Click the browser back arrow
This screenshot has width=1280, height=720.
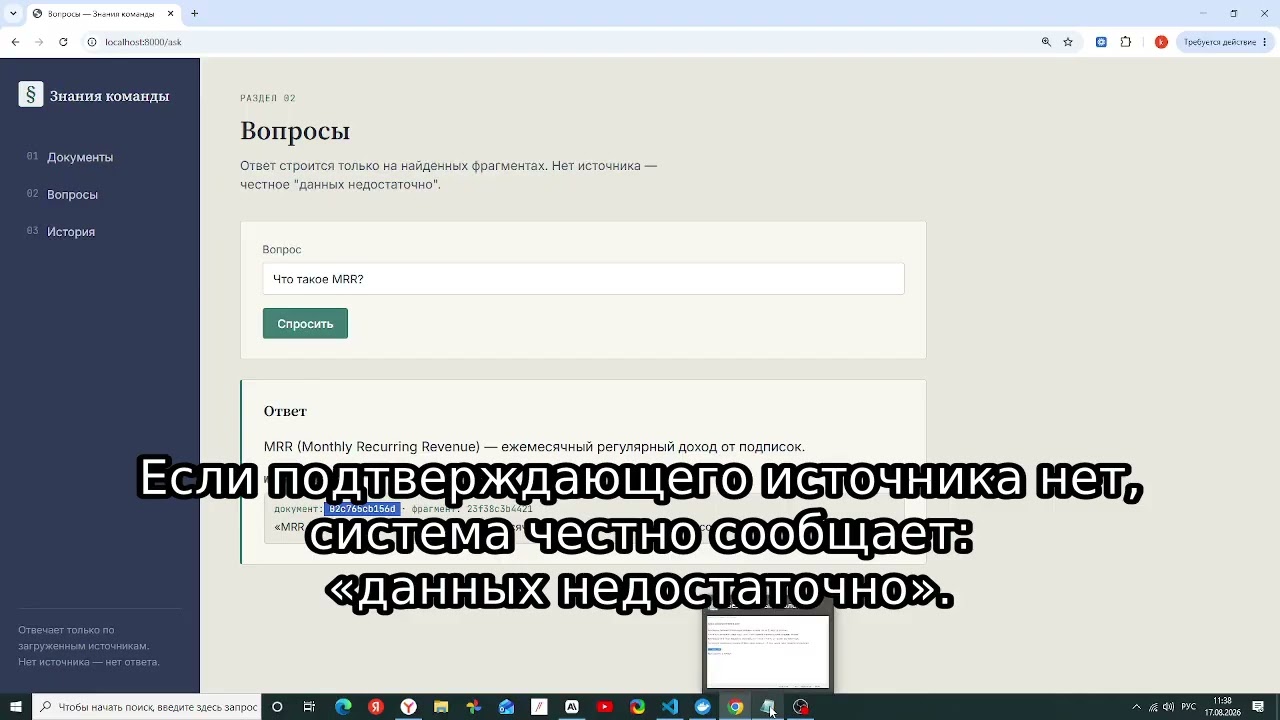pos(15,42)
